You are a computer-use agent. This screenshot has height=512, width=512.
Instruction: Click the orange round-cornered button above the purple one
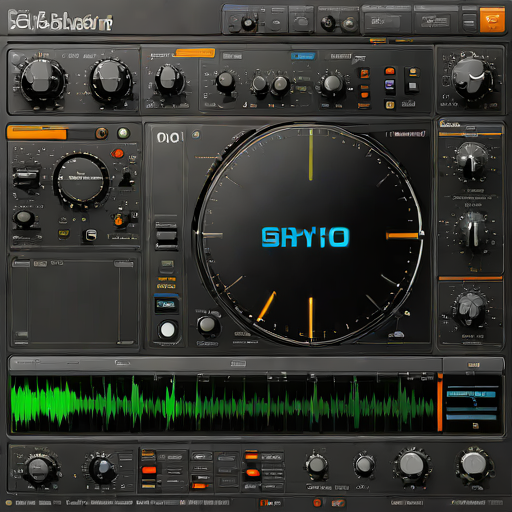390,71
